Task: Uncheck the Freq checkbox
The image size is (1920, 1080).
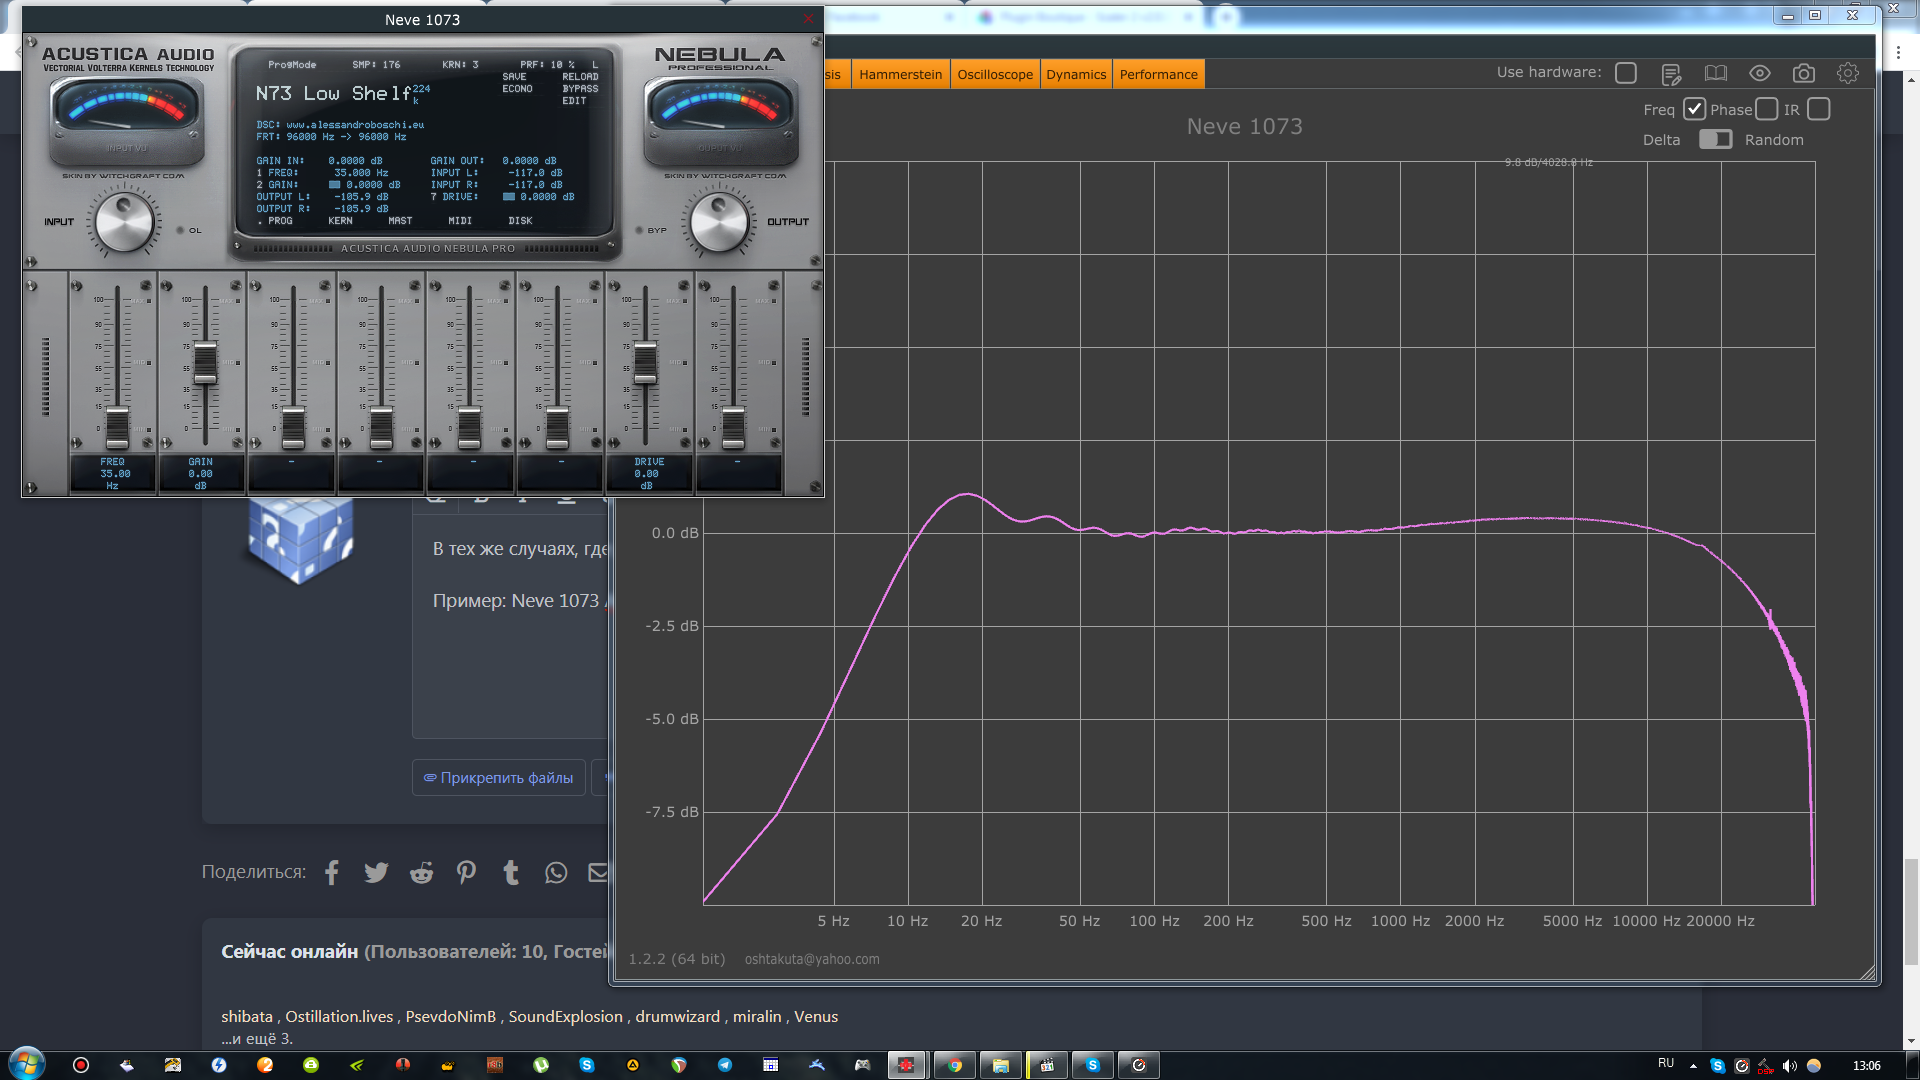Action: pos(1694,109)
